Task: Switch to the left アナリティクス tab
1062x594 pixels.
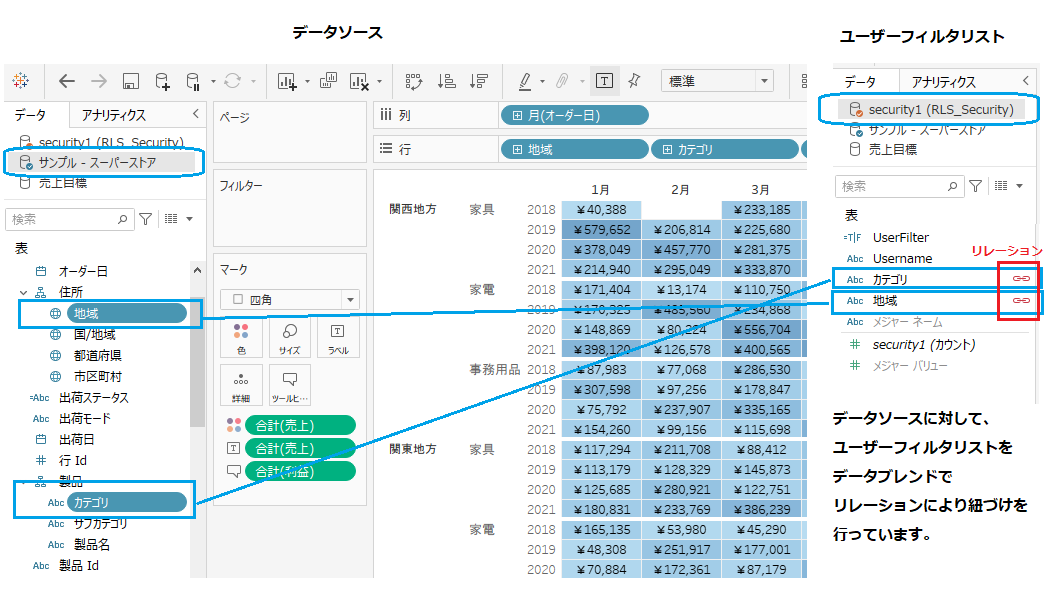Action: tap(114, 115)
